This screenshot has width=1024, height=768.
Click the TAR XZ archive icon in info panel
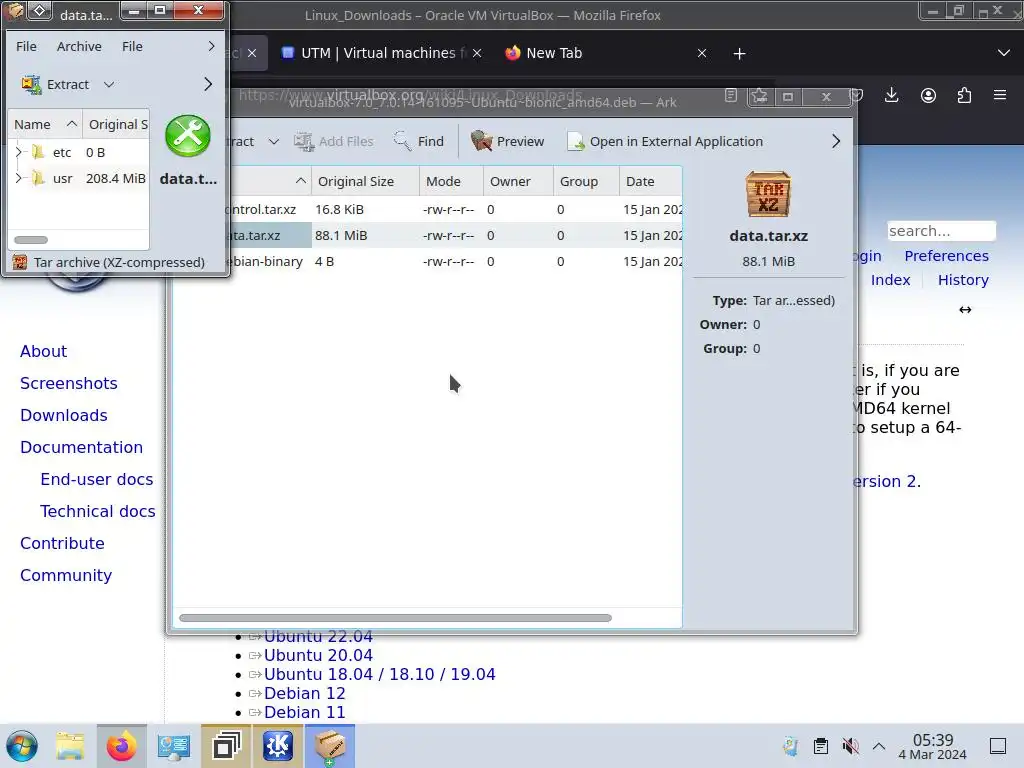768,195
